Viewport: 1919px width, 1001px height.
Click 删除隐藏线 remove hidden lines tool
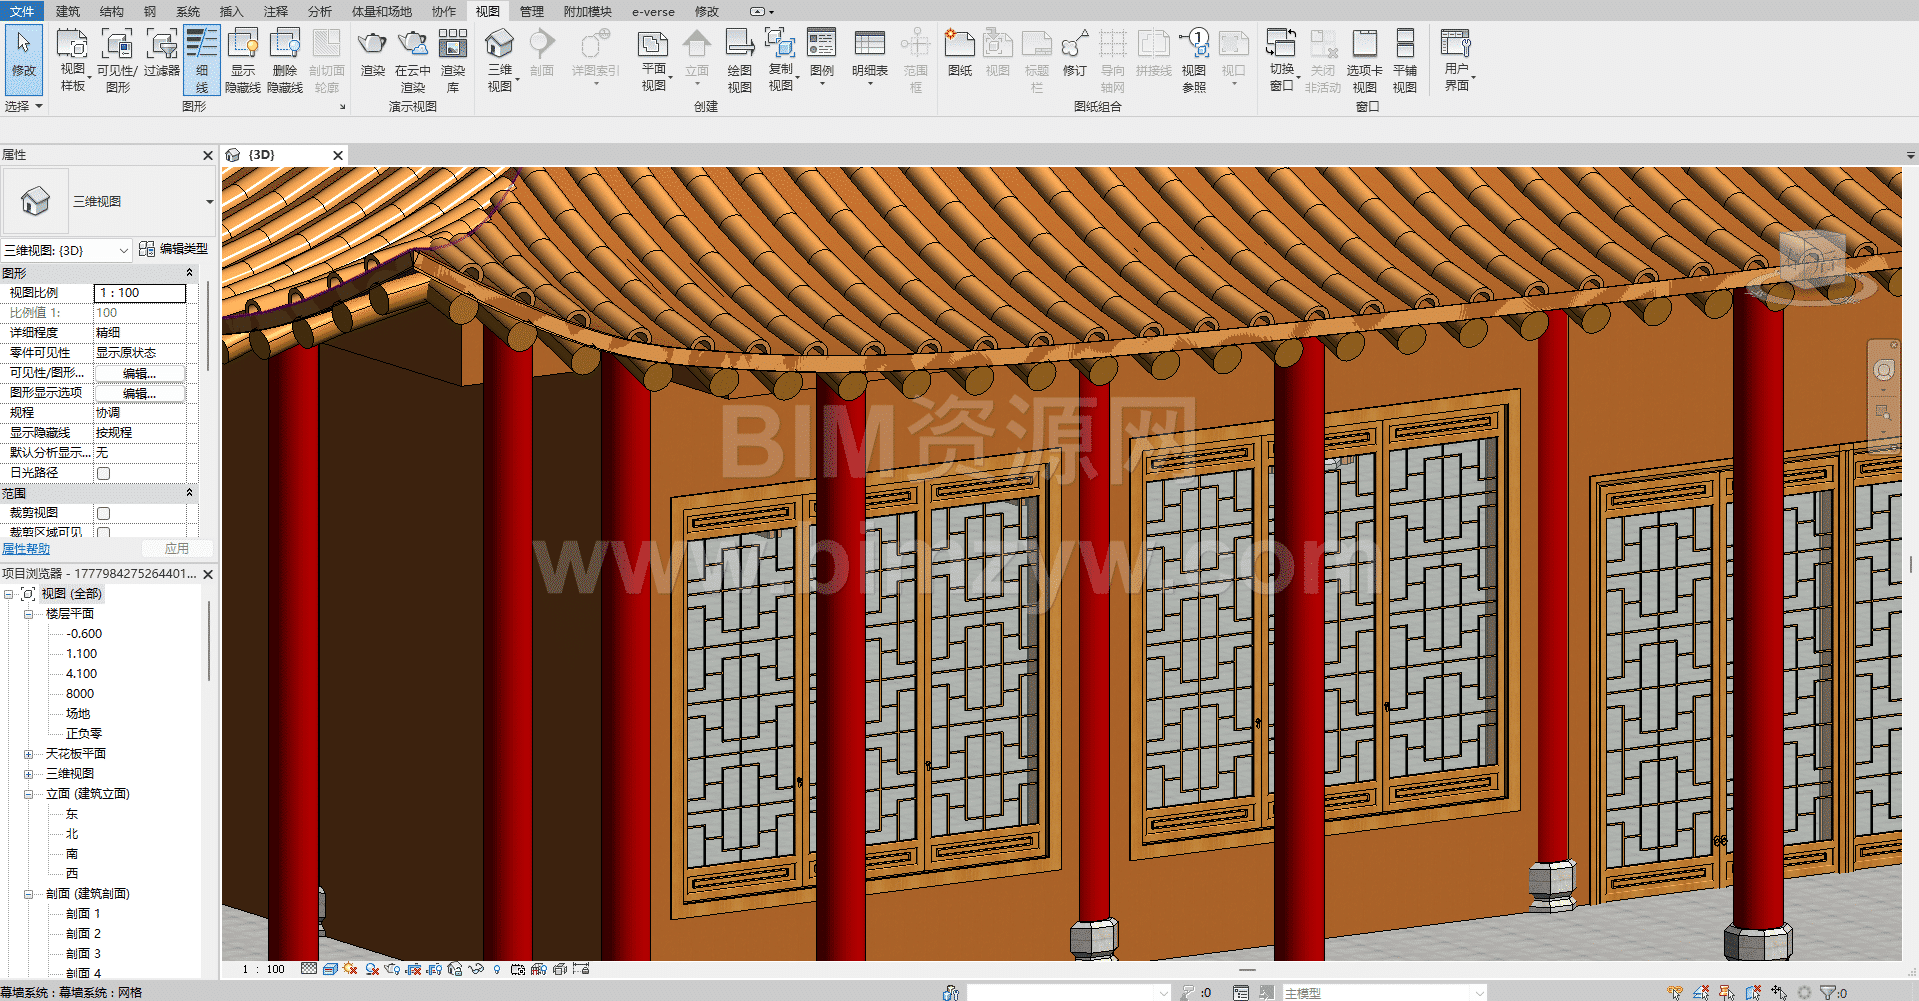[x=285, y=60]
